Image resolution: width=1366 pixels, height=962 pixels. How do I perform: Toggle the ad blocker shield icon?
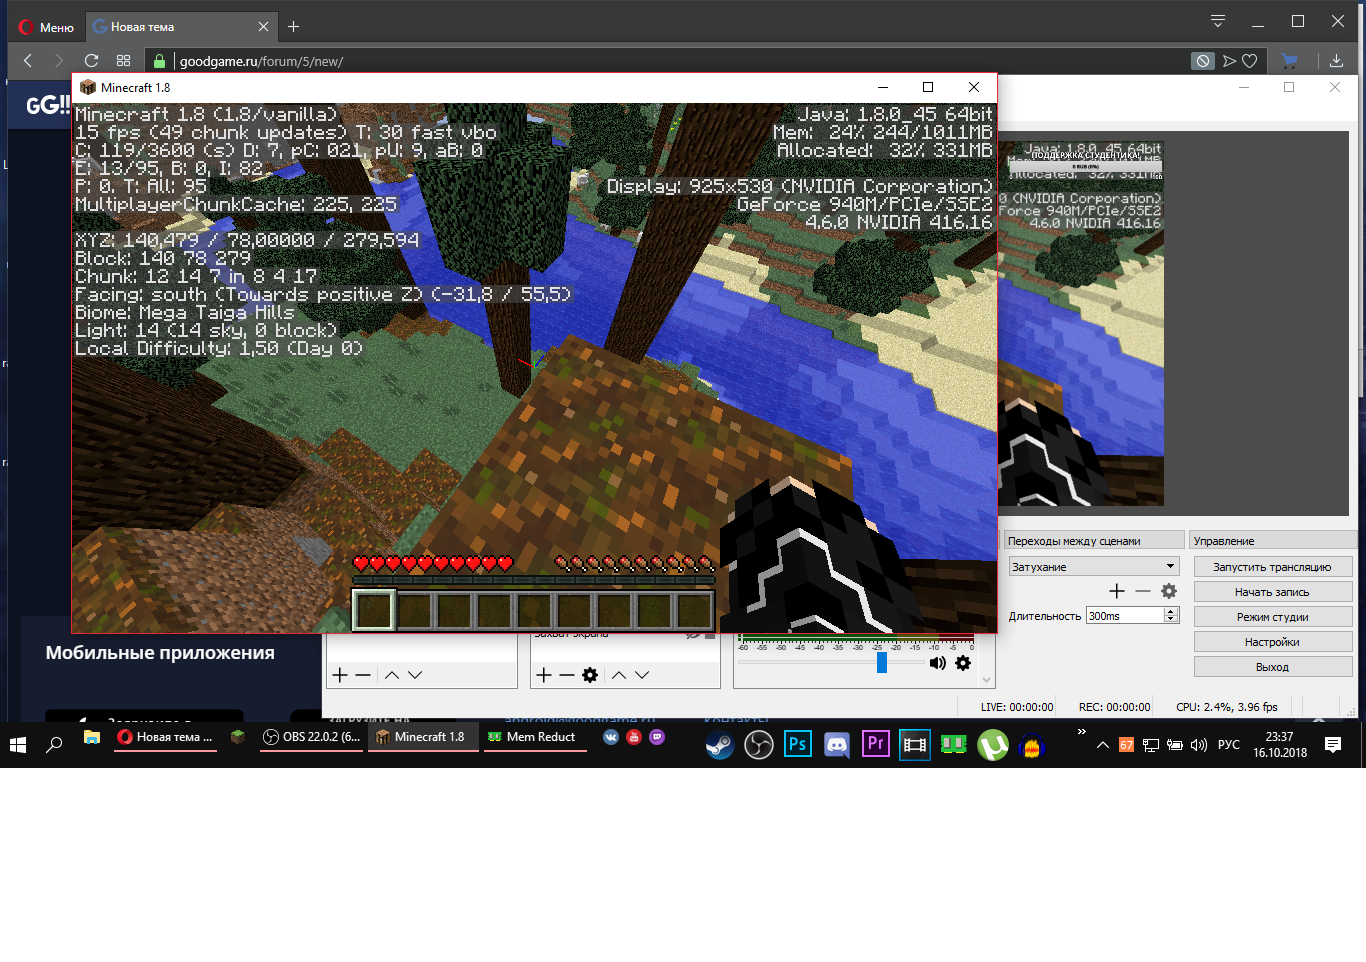point(1203,61)
